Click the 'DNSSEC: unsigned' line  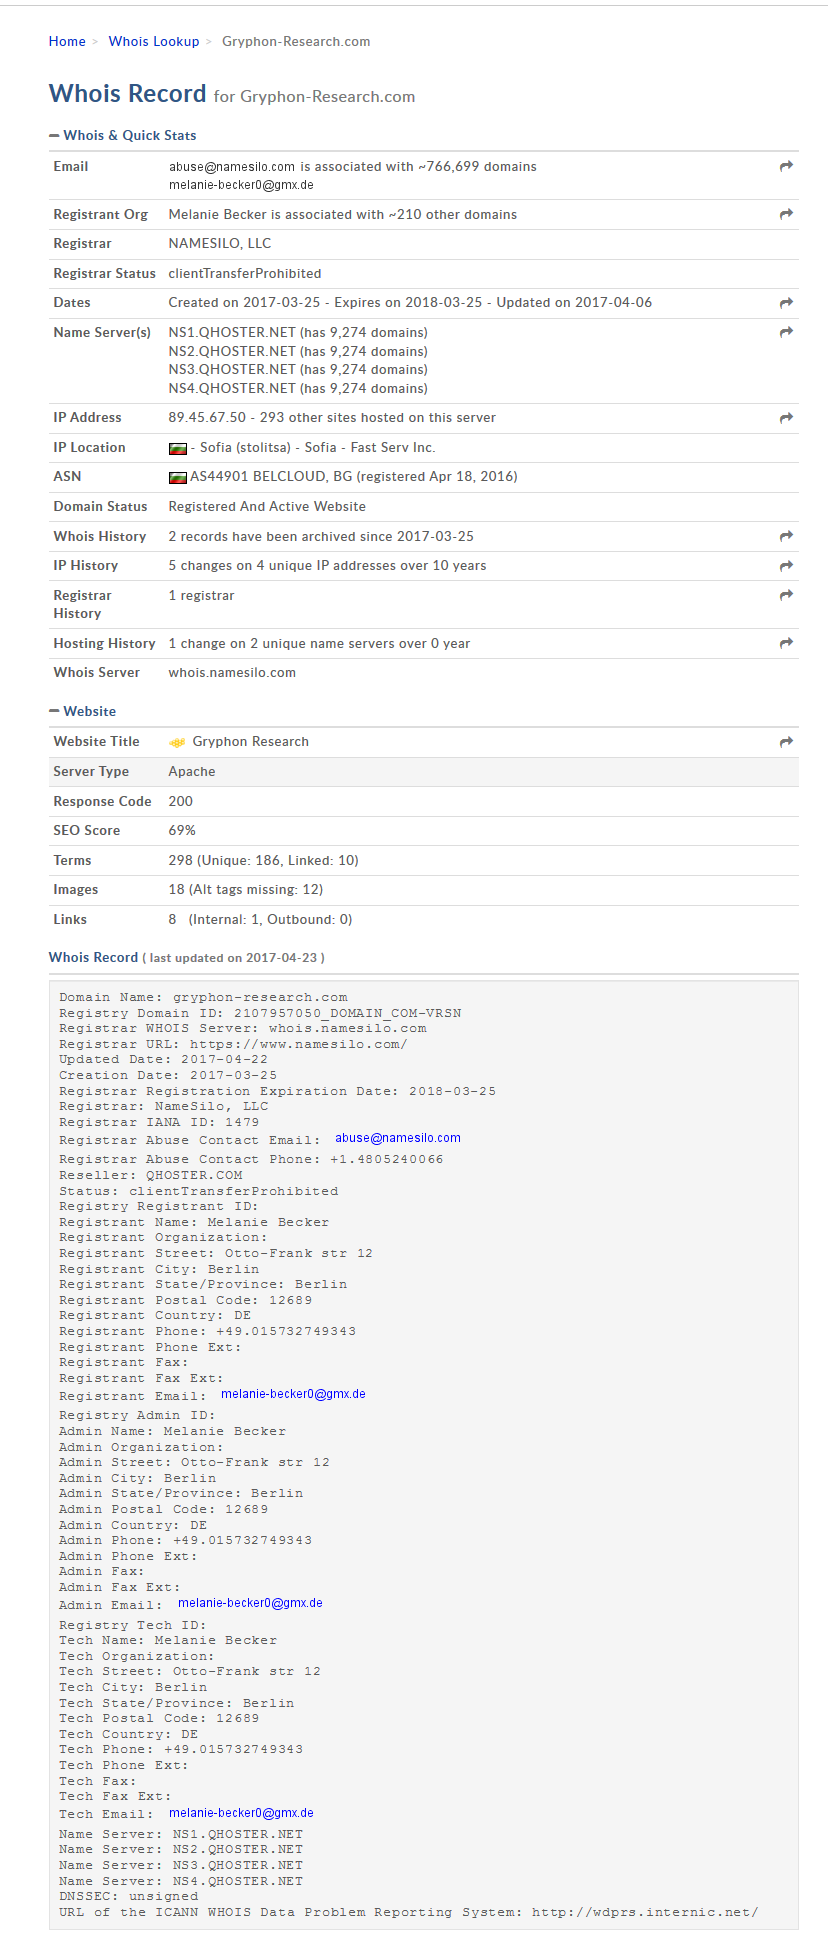pos(129,1896)
